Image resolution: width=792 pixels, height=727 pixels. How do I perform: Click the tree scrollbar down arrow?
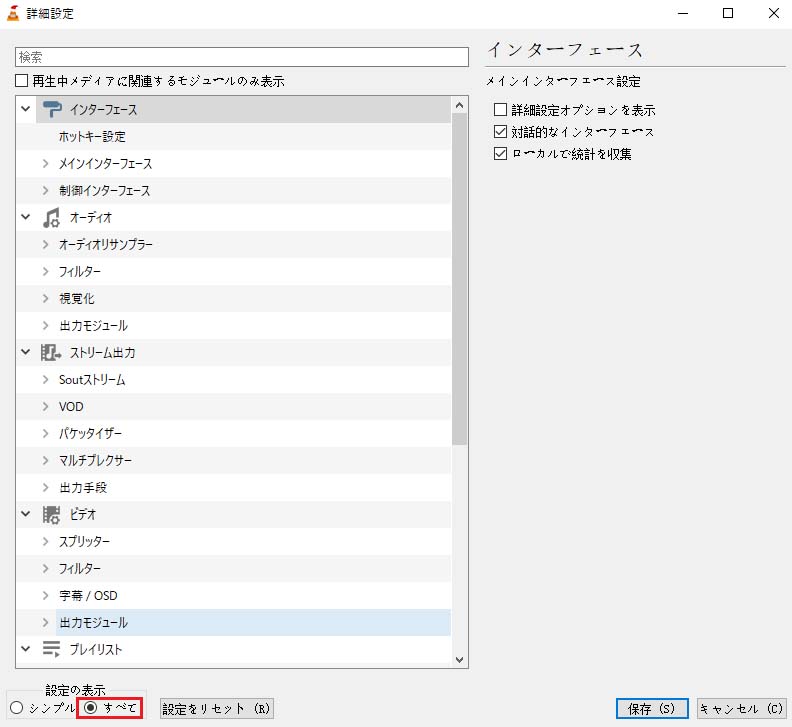459,659
